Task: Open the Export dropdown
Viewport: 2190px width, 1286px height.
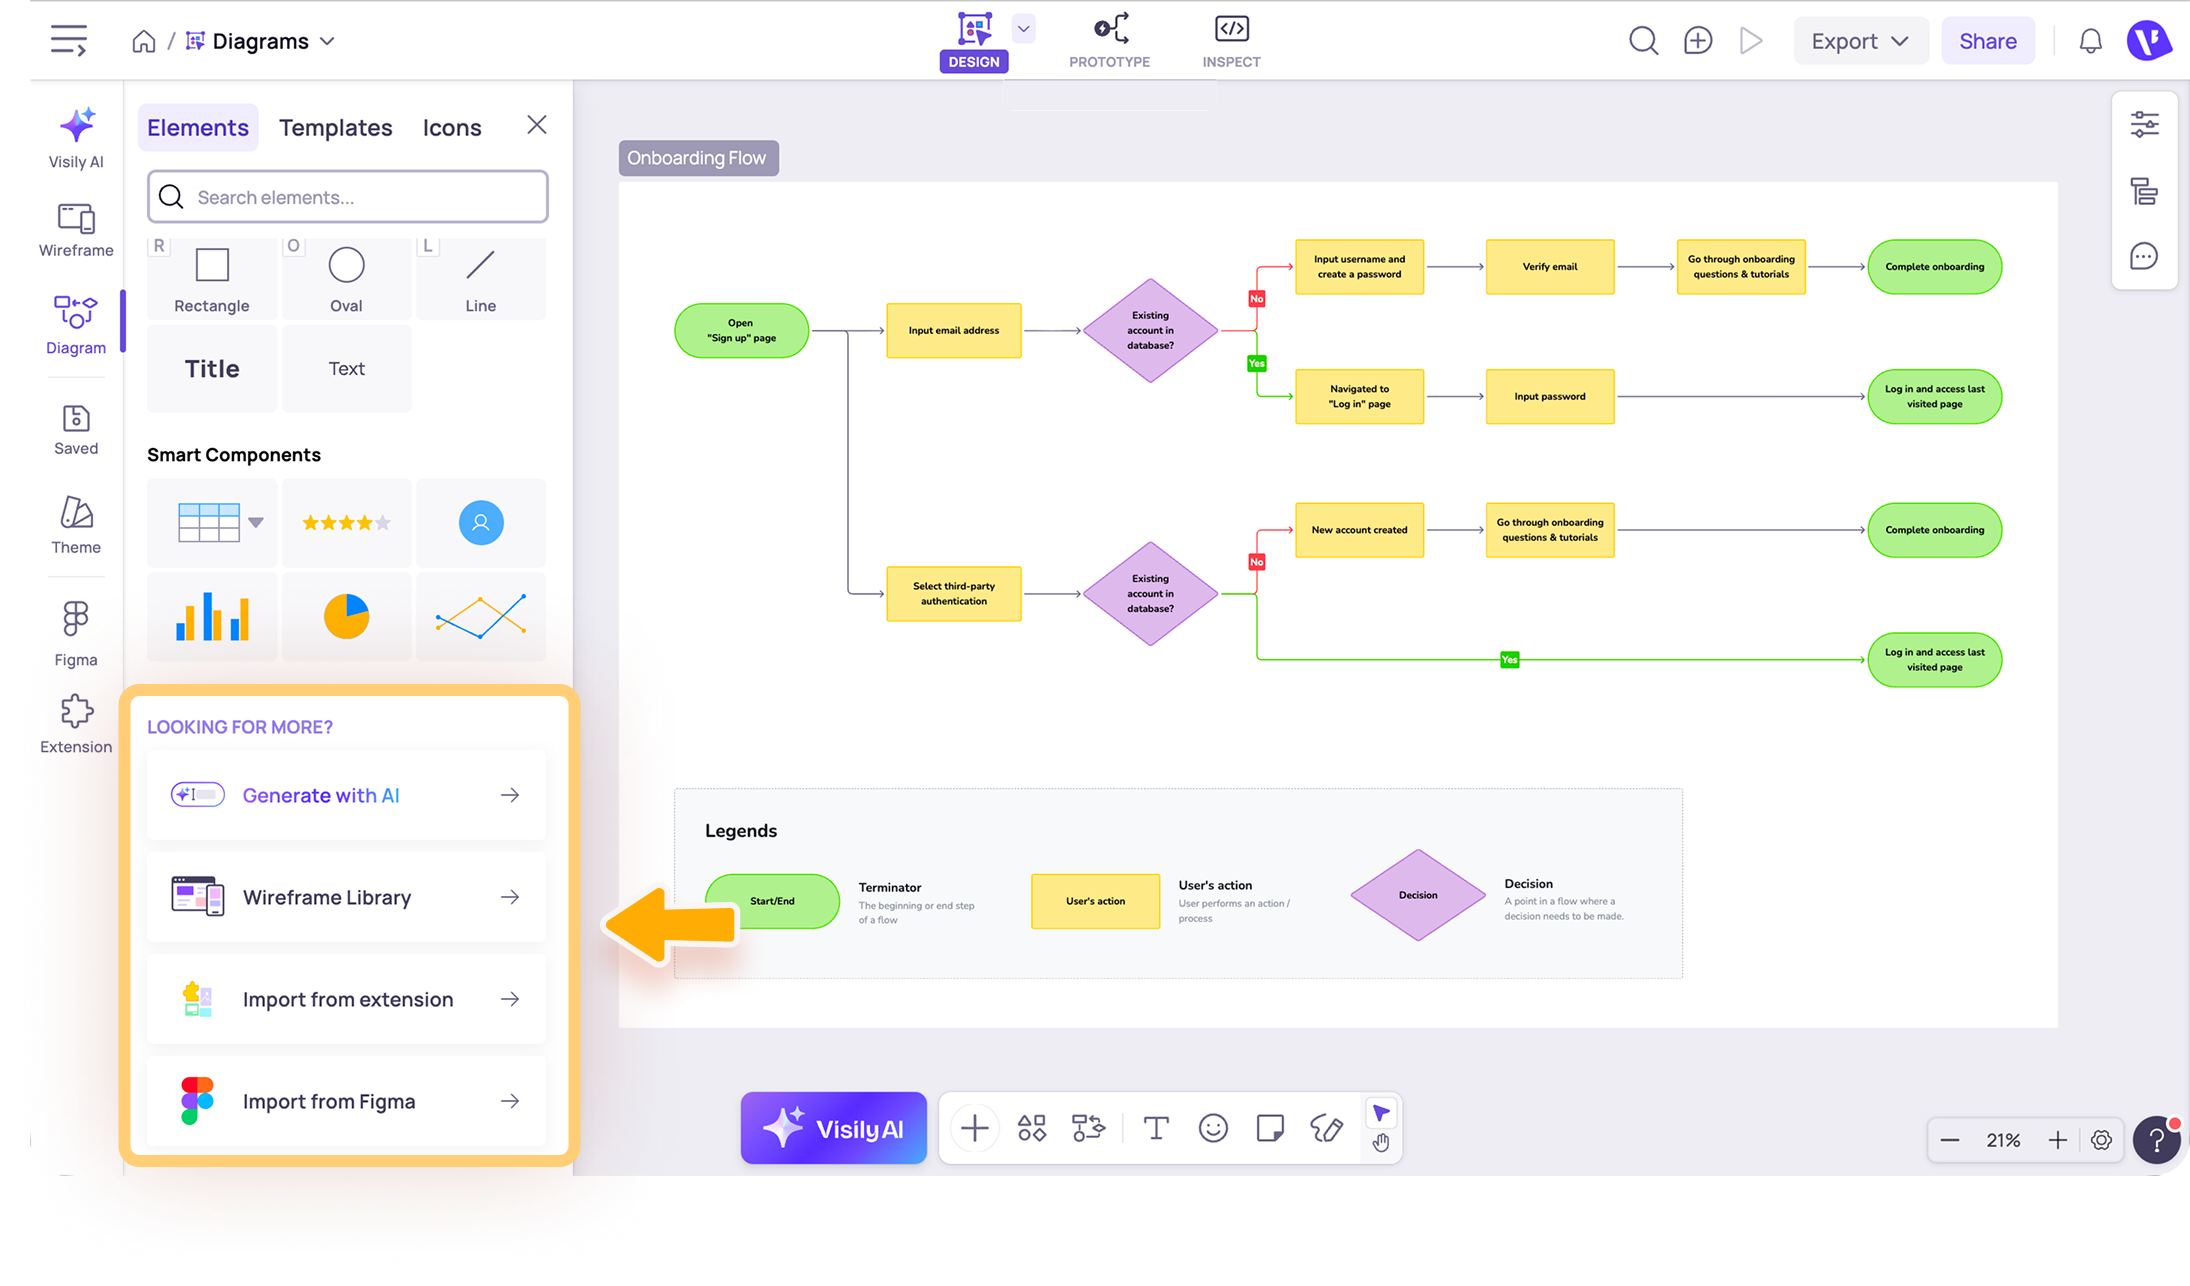Action: coord(1860,41)
